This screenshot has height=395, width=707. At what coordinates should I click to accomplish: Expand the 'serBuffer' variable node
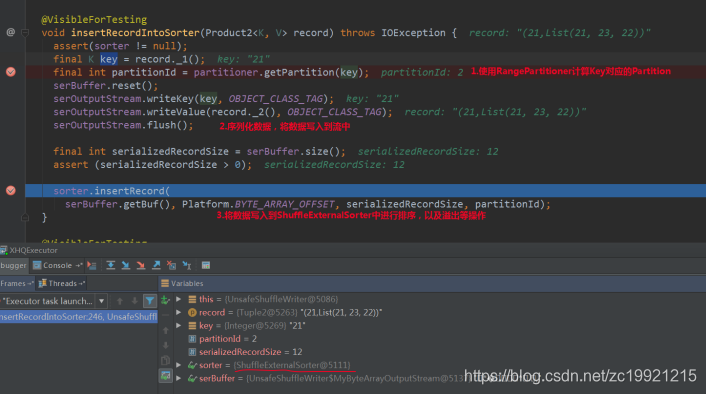179,378
